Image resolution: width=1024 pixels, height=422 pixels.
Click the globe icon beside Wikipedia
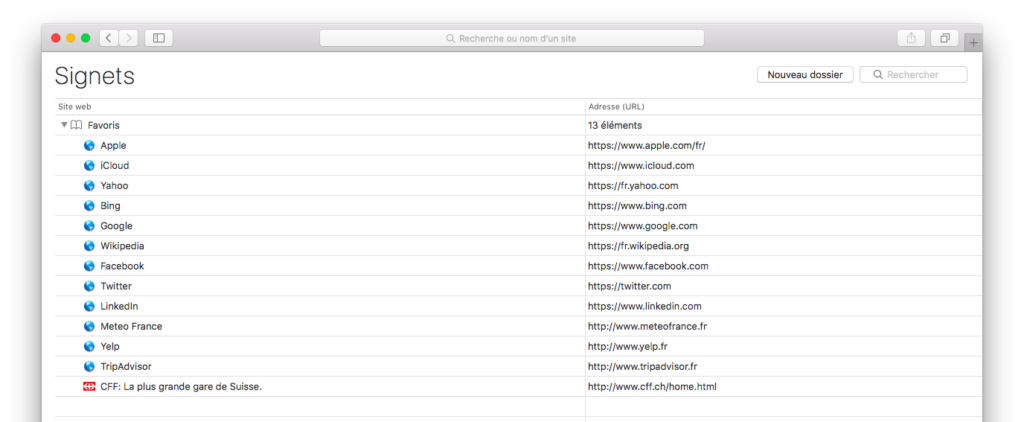click(89, 246)
